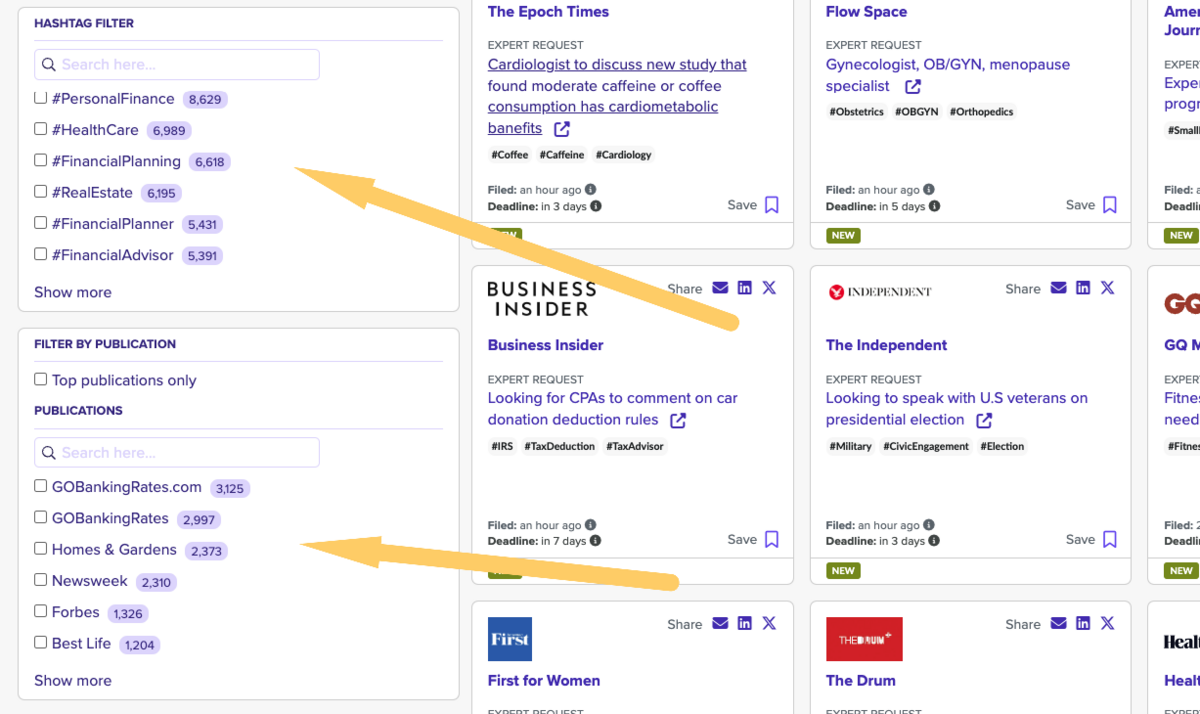
Task: Select the GOBankingRates publication without .com
Action: tap(41, 517)
